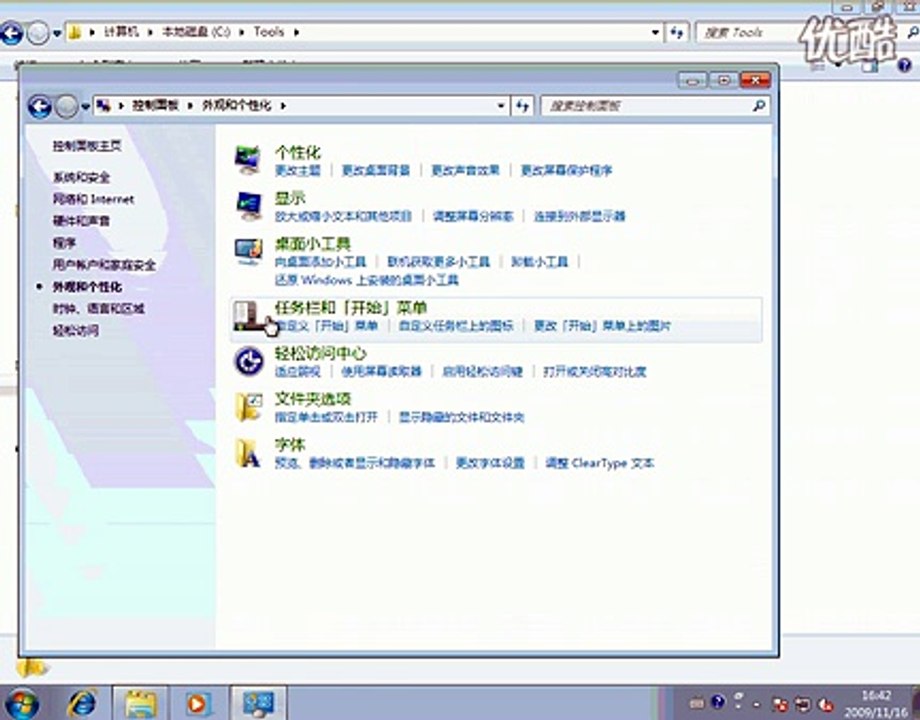The height and width of the screenshot is (720, 920).
Task: Click the network icon in the system tray
Action: (x=803, y=704)
